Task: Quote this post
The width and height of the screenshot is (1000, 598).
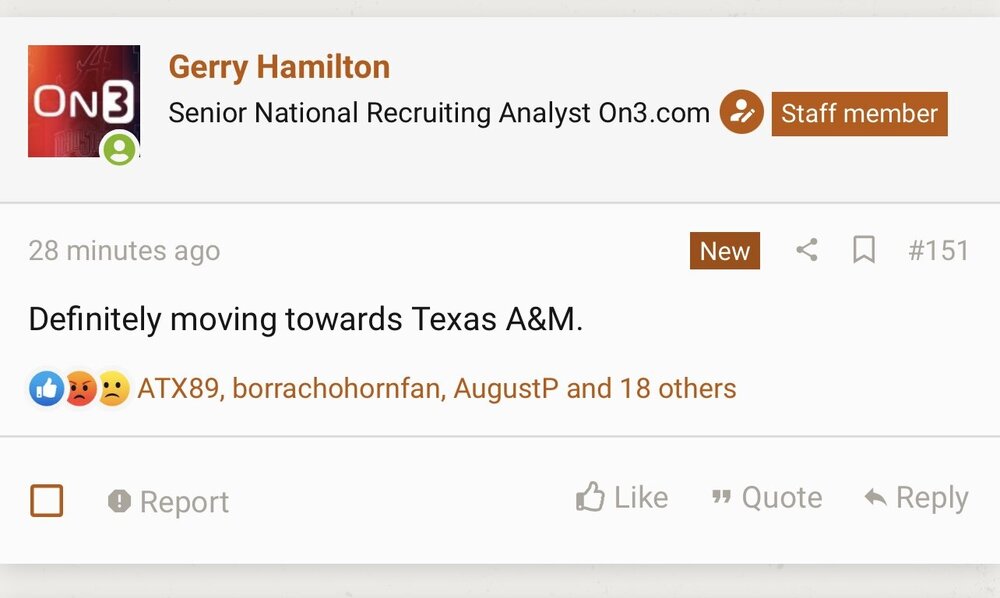Action: click(x=766, y=497)
